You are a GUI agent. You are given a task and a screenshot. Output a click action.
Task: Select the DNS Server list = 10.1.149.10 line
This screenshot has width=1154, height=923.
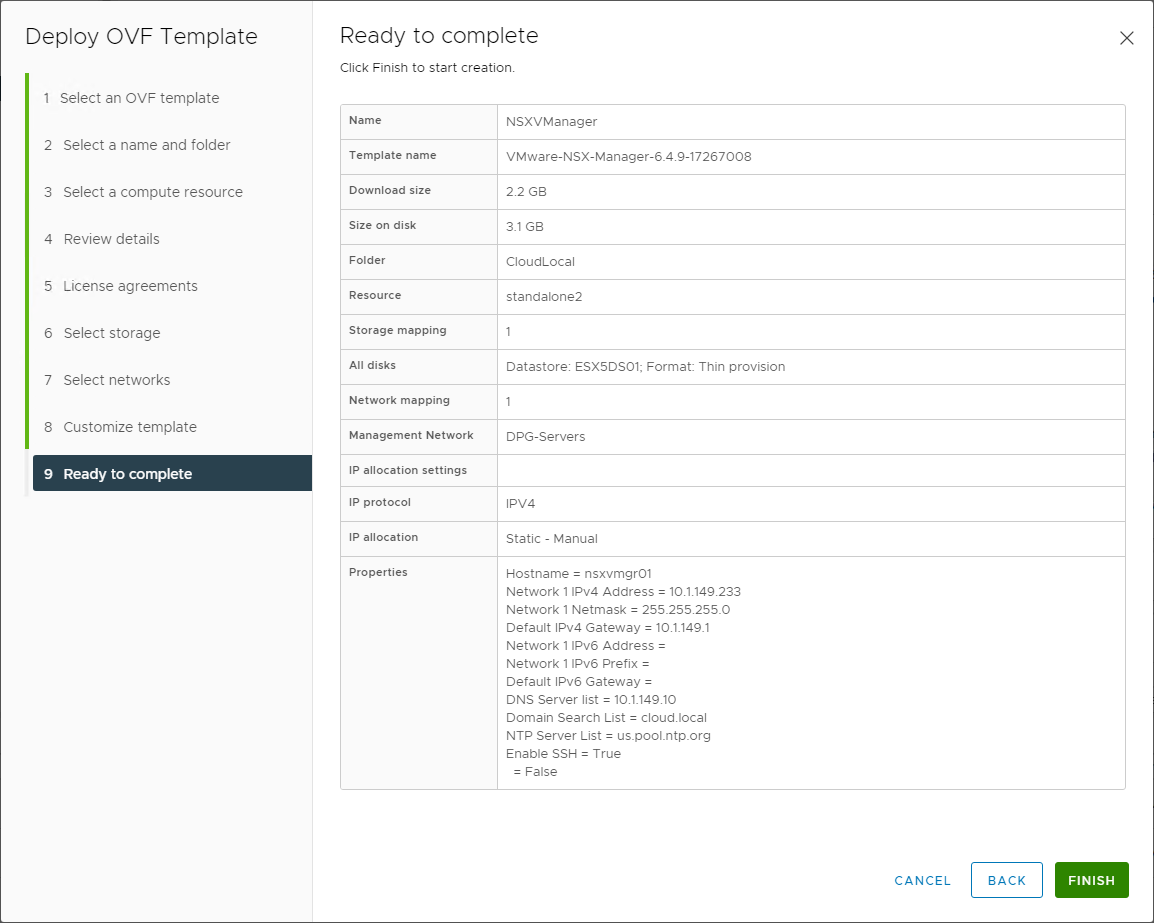[591, 700]
